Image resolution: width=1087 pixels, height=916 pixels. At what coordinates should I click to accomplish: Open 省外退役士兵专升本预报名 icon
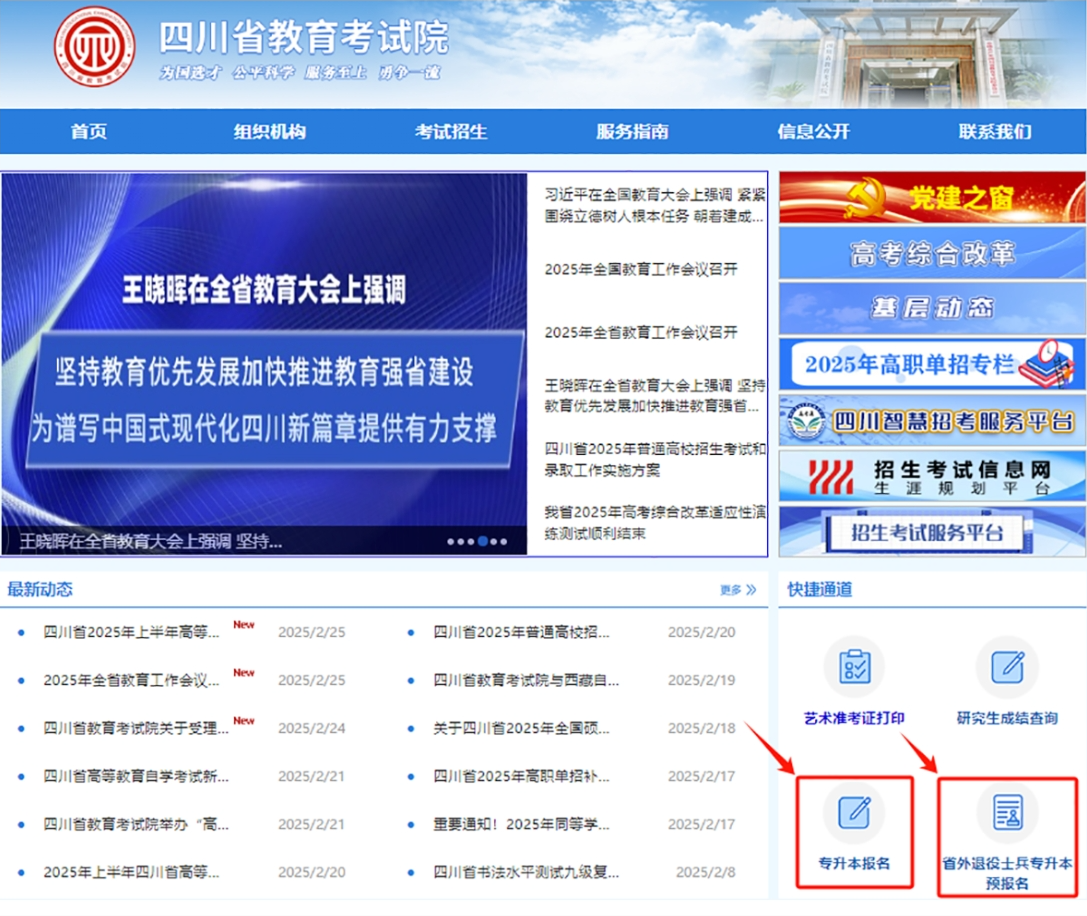1007,813
